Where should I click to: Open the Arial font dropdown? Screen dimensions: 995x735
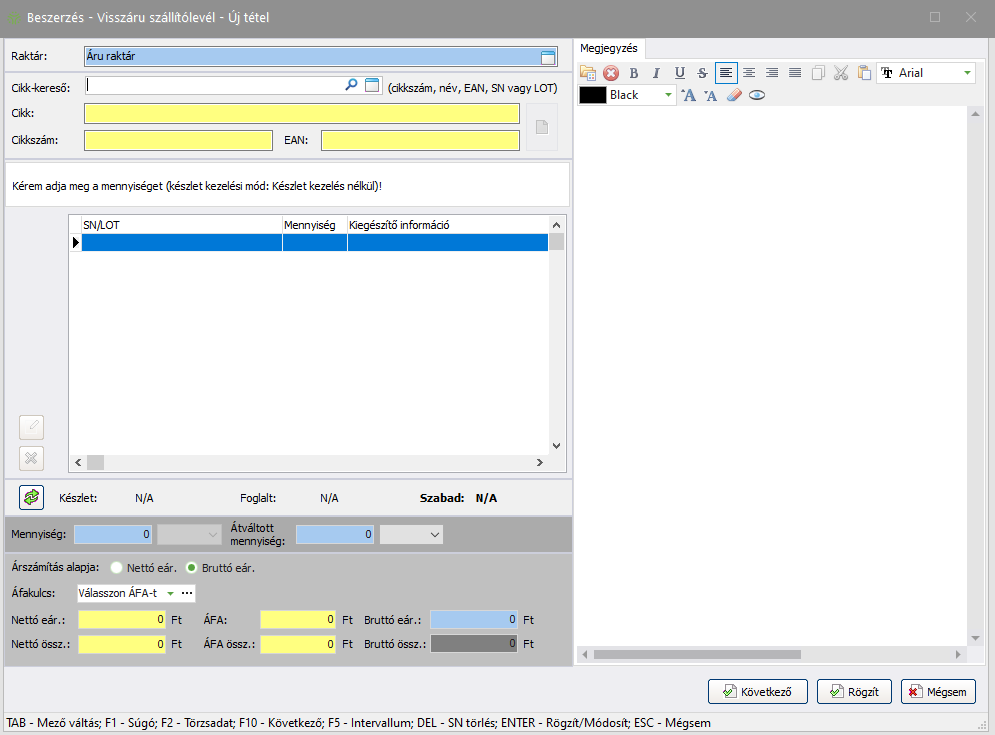(x=967, y=73)
